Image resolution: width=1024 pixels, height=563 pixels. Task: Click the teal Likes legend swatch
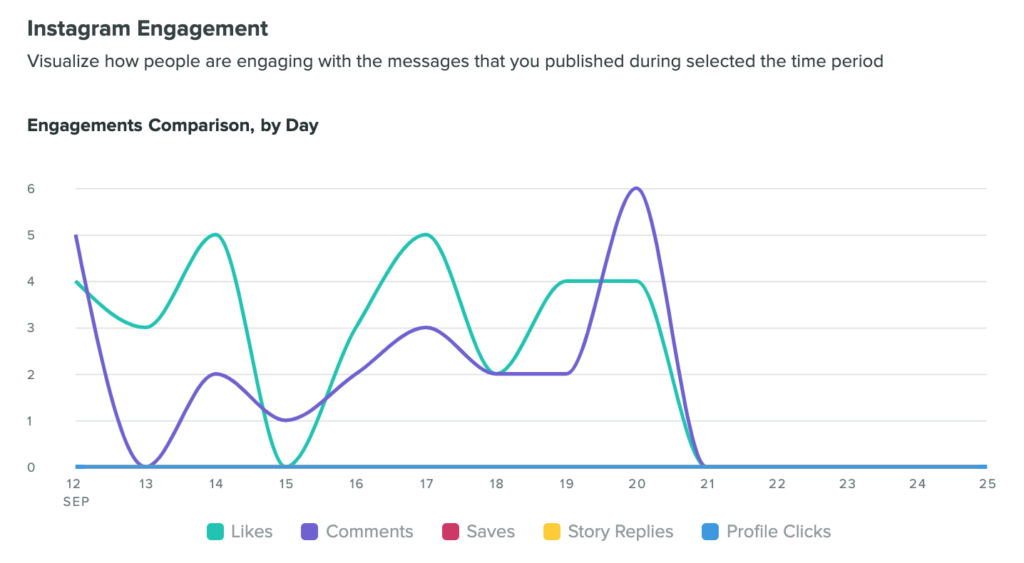[215, 532]
